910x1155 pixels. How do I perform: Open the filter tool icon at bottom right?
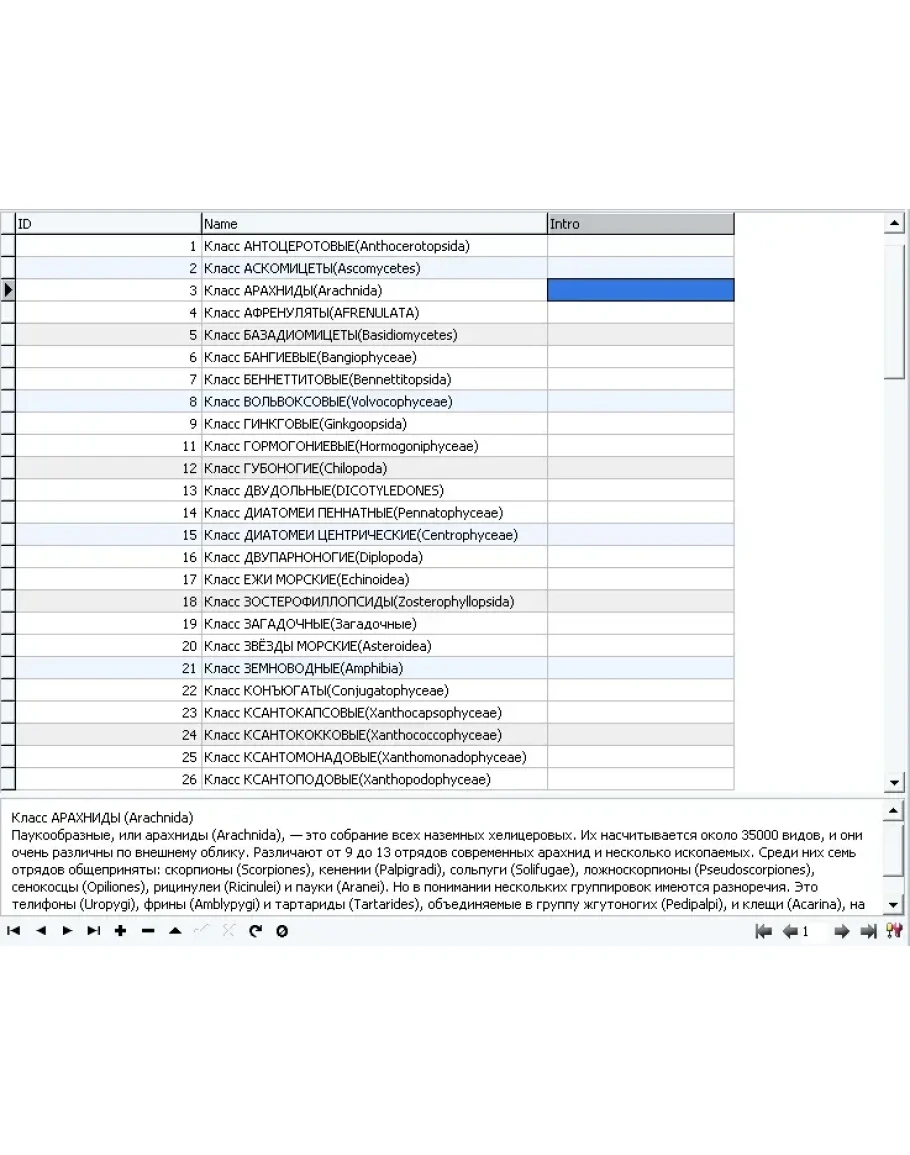click(x=895, y=931)
